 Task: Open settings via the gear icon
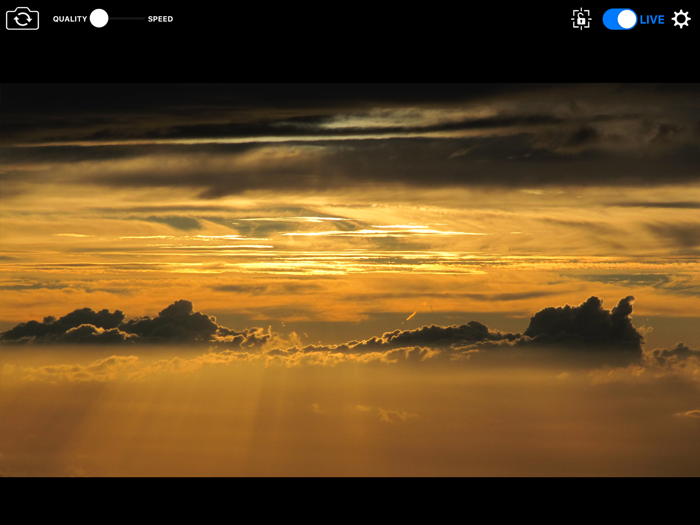pos(681,19)
